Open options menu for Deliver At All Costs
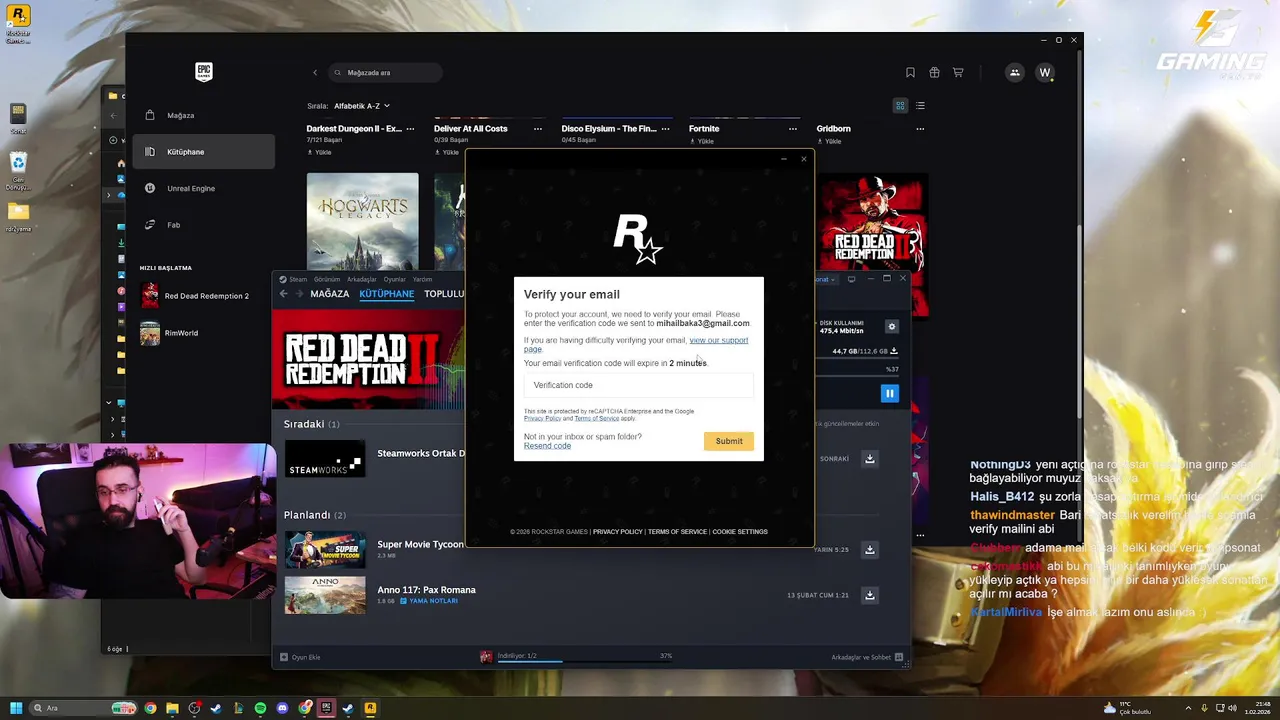 click(538, 129)
